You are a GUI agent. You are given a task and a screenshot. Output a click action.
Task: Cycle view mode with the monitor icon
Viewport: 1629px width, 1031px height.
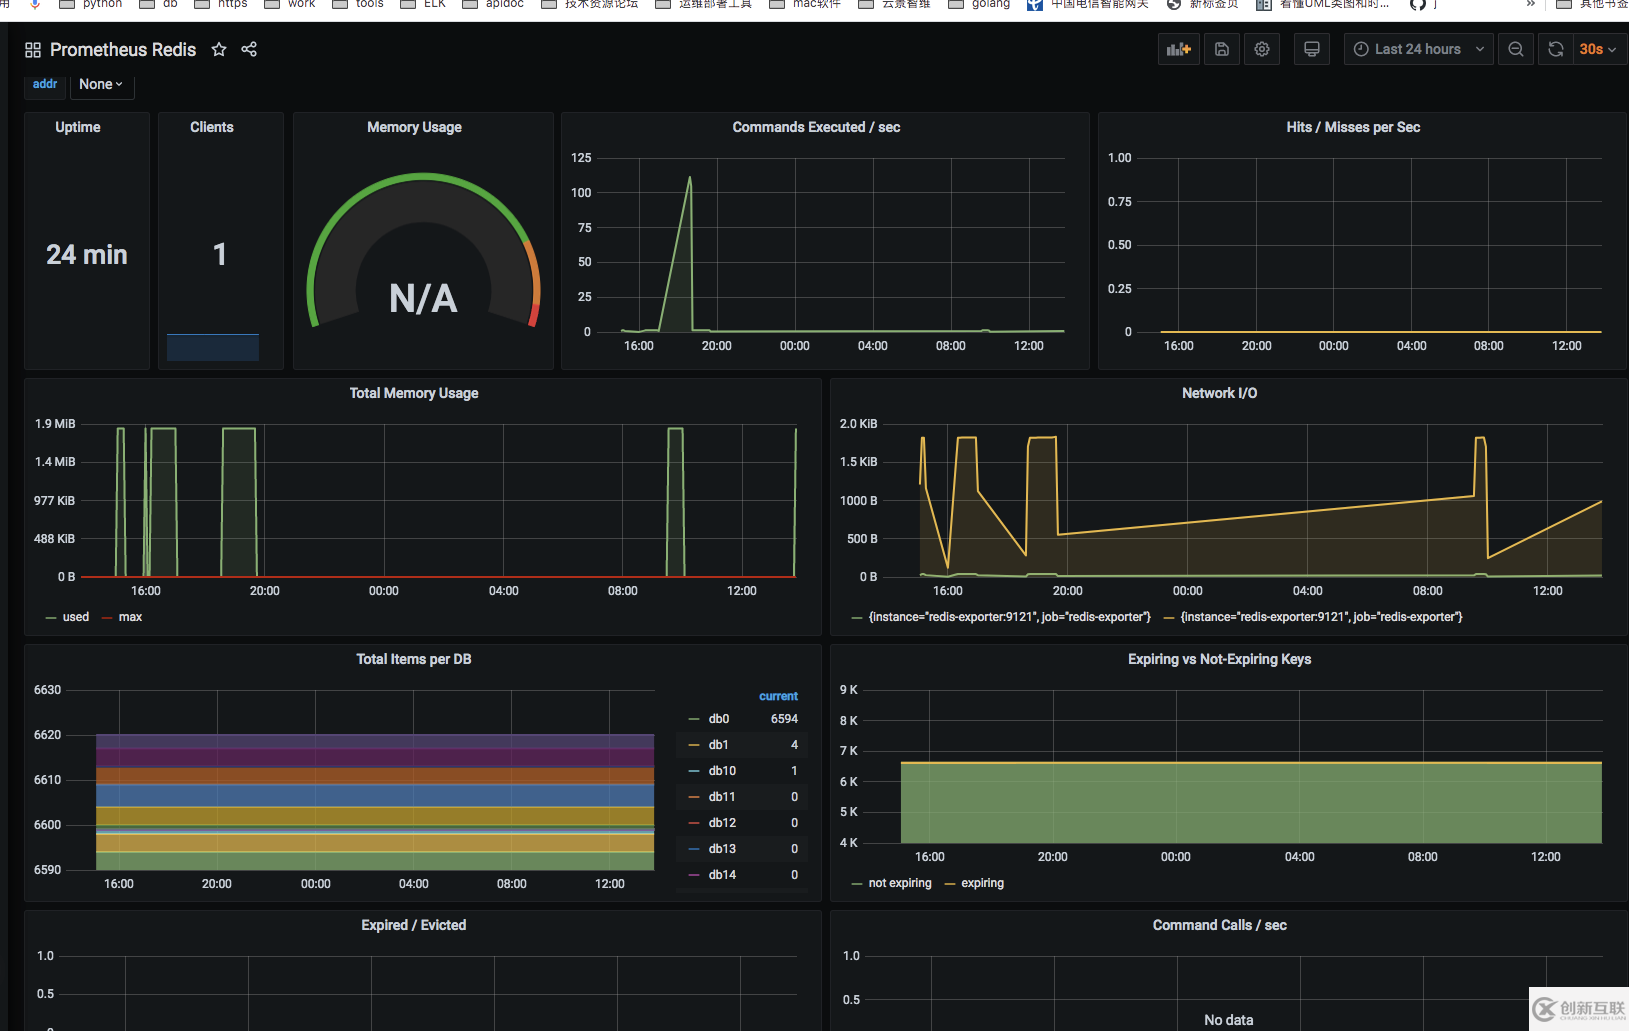click(1312, 49)
